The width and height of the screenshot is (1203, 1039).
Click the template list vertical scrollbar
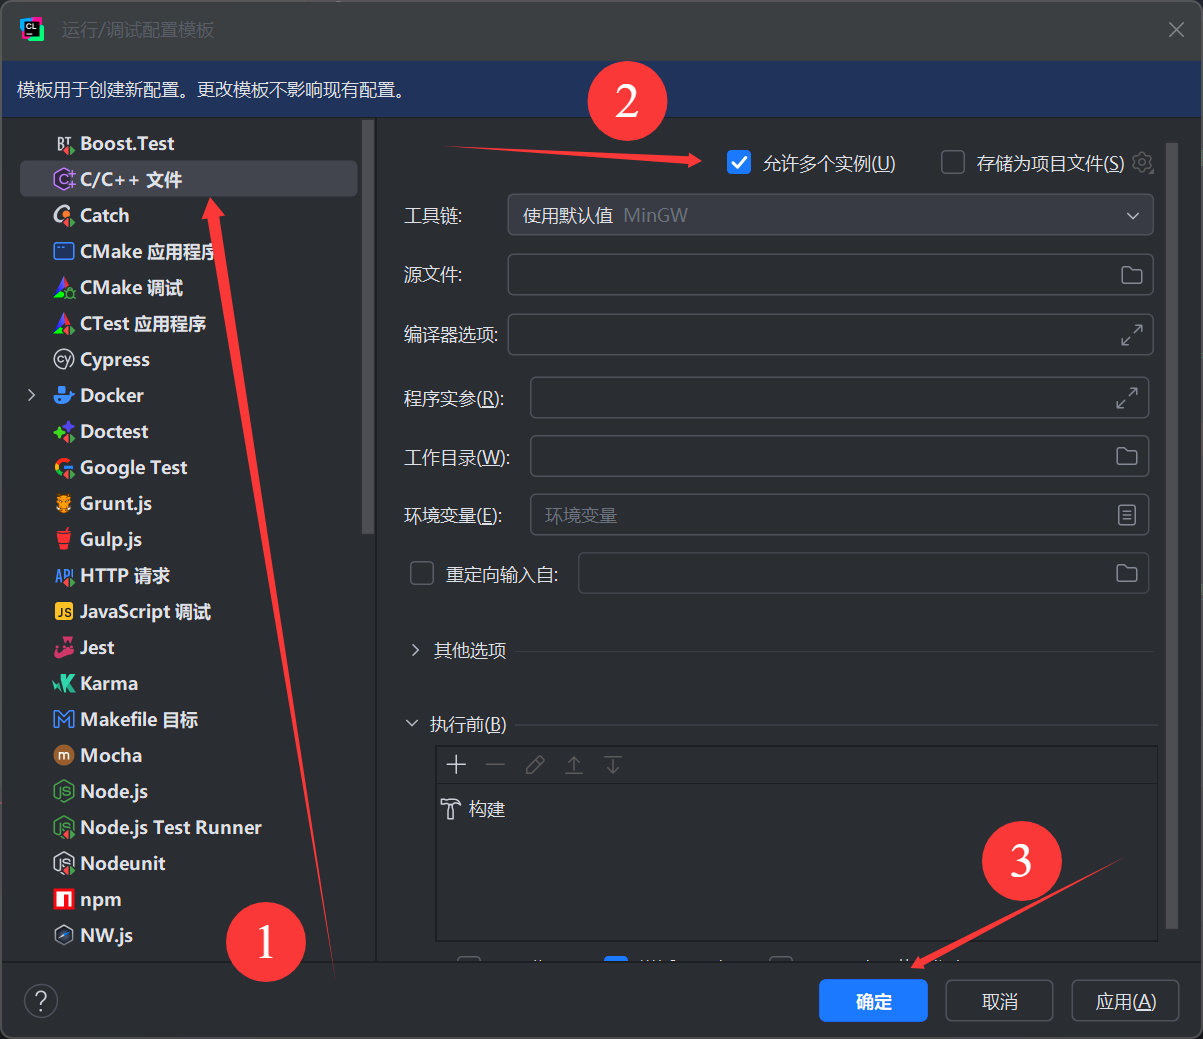click(368, 327)
